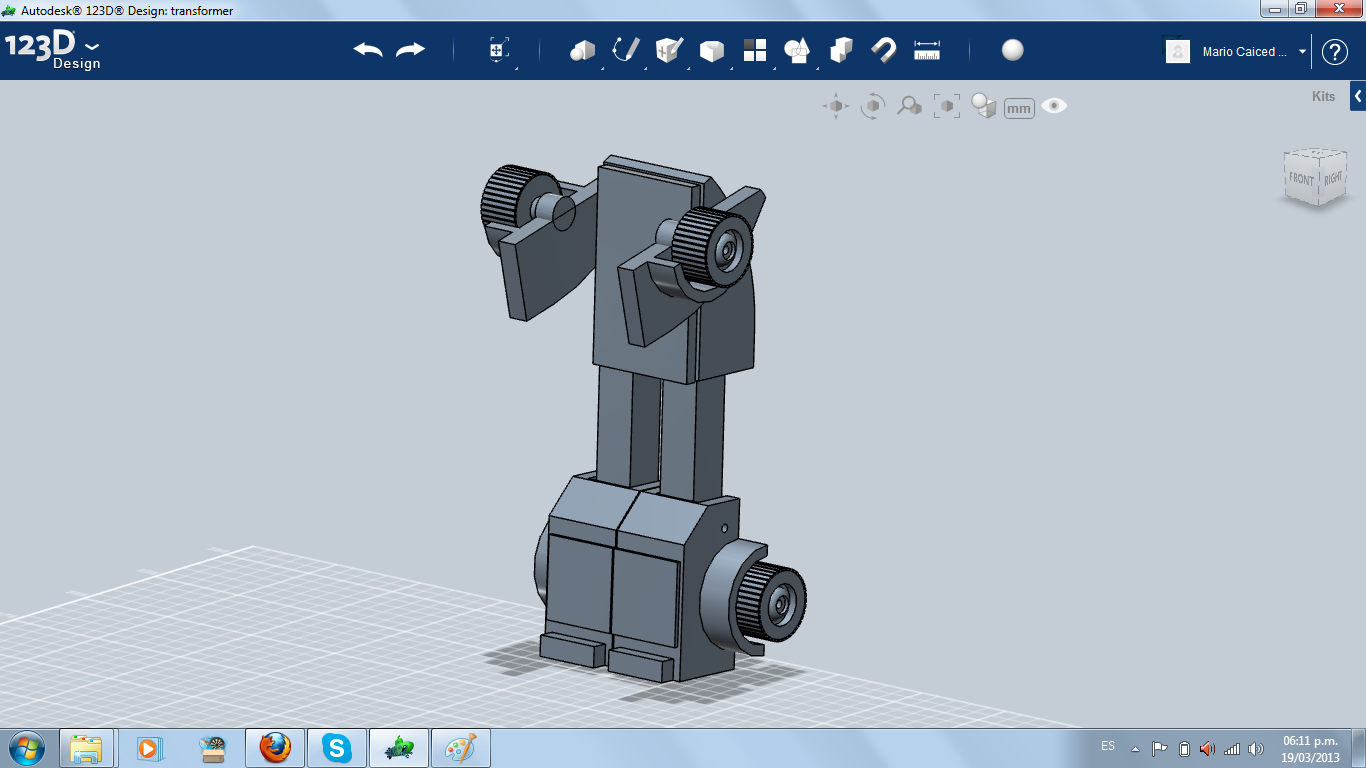Show hidden system tray icons
Viewport: 1366px width, 768px height.
point(1135,749)
